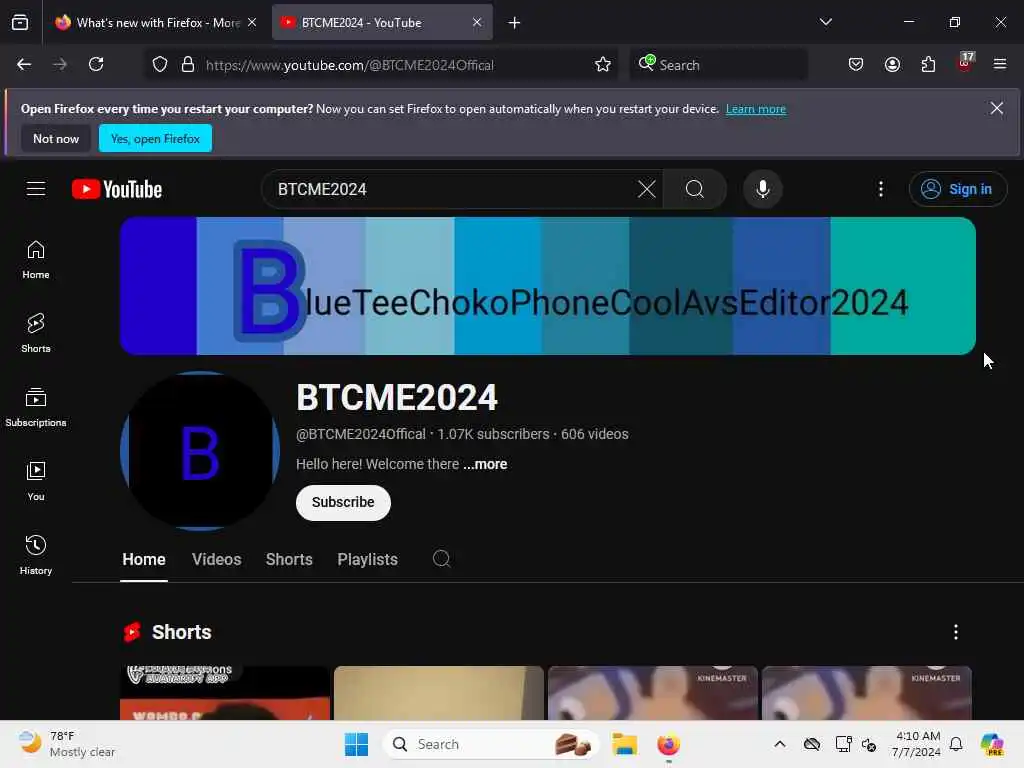Open the Windows Start menu
Viewport: 1024px width, 768px height.
(x=357, y=744)
